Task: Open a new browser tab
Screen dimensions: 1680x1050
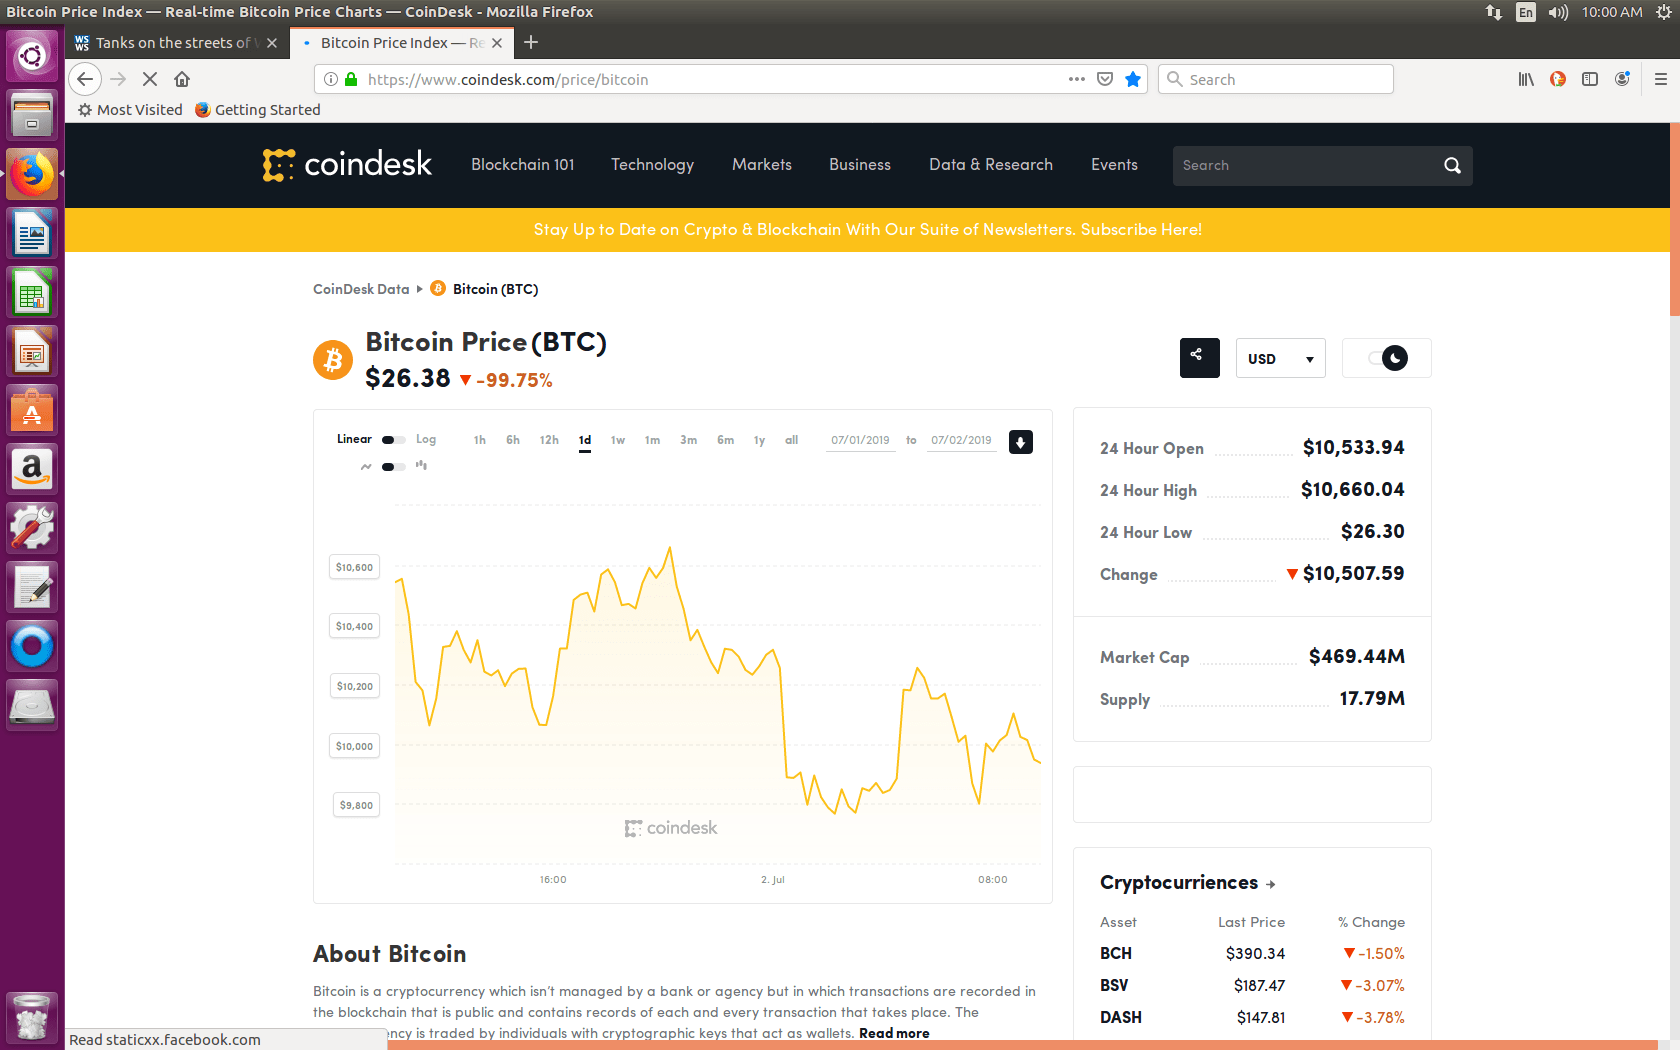Action: coord(531,43)
